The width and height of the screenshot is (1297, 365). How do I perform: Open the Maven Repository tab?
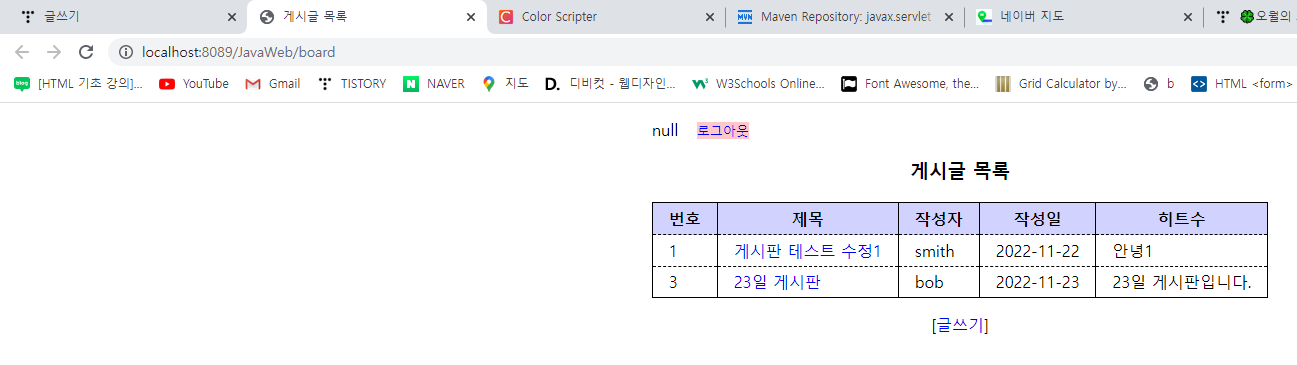[x=845, y=17]
